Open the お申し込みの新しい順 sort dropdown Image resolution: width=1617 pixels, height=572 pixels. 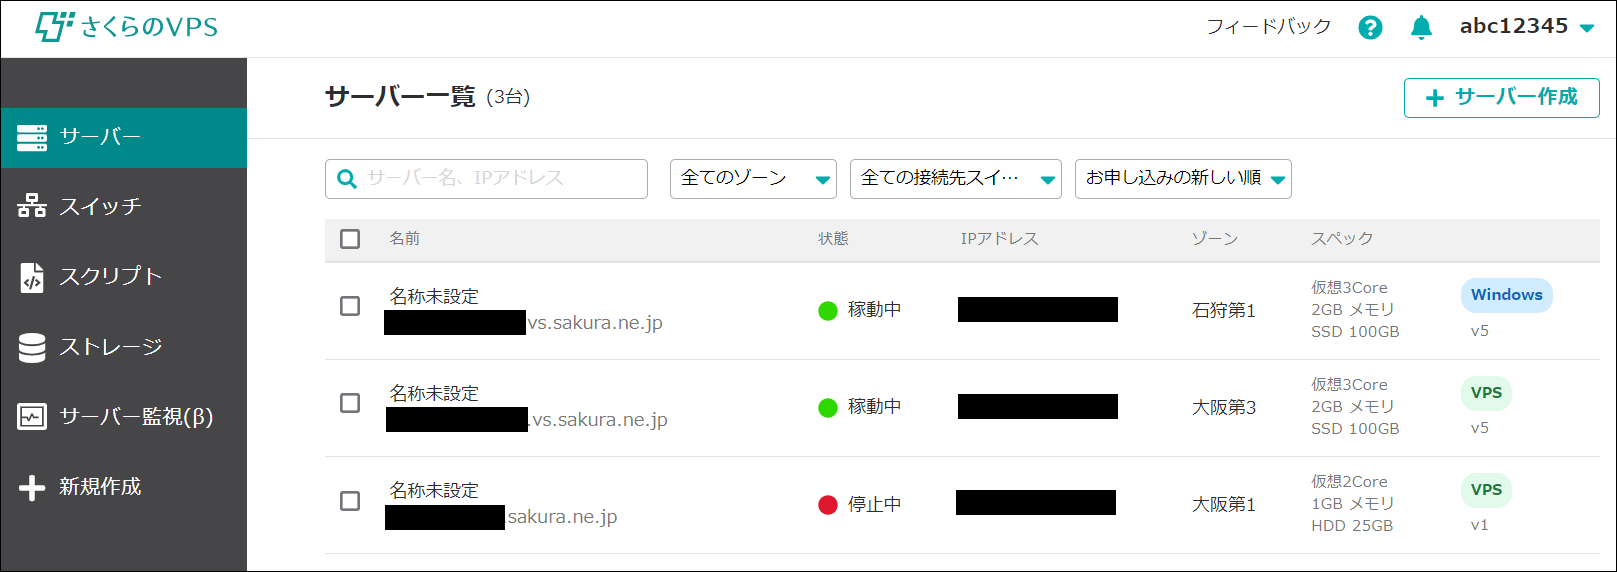coord(1183,179)
